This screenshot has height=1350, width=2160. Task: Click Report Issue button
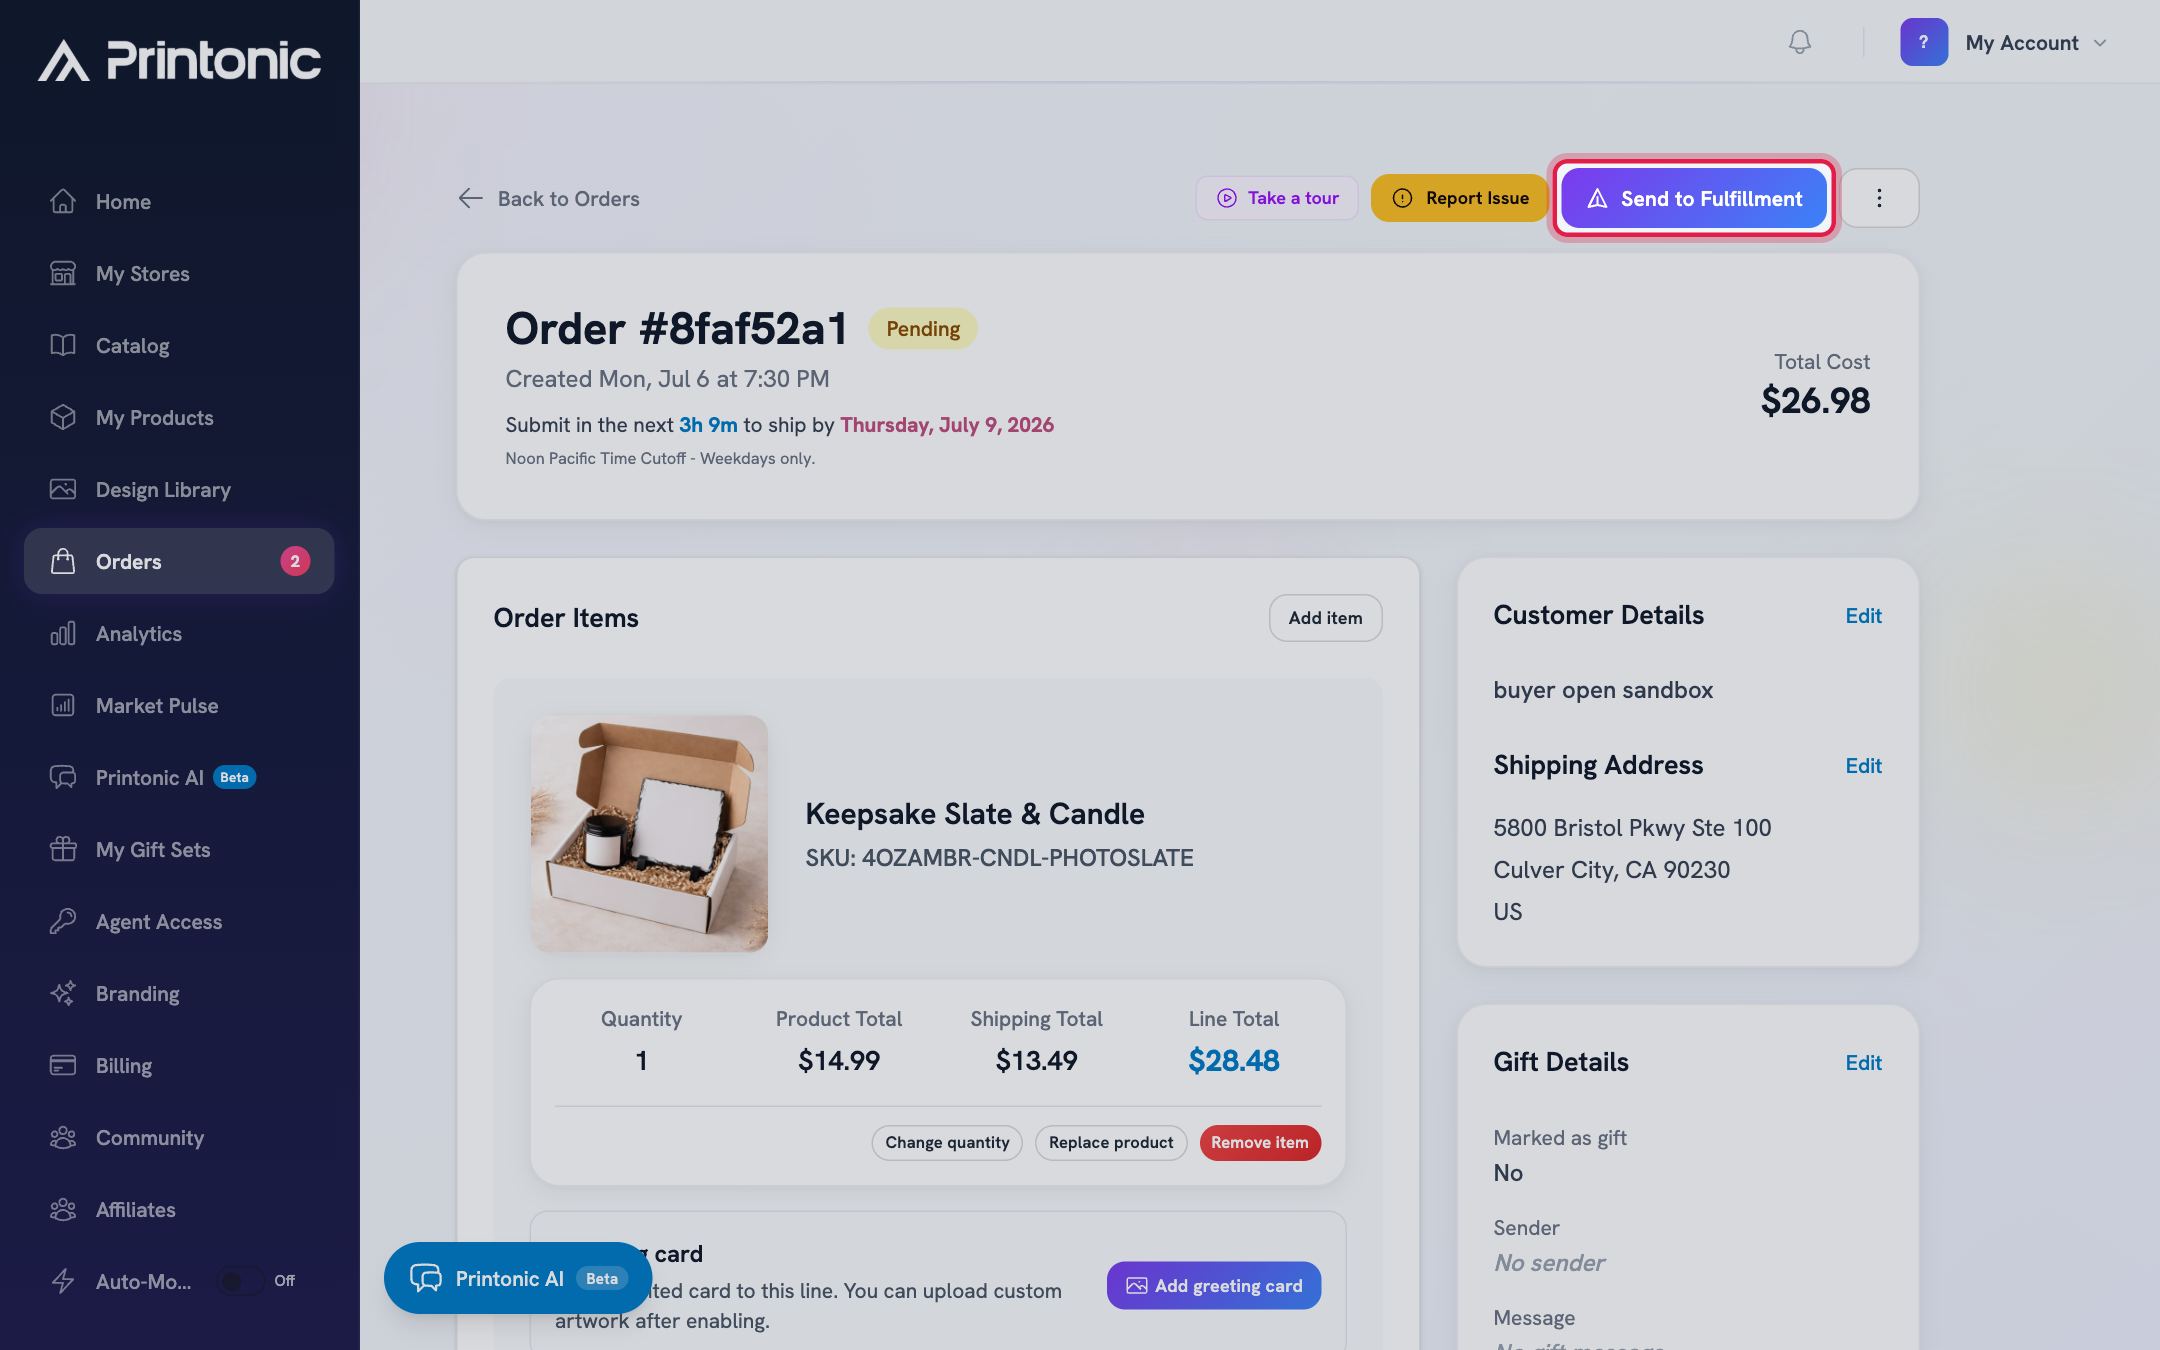(x=1459, y=198)
